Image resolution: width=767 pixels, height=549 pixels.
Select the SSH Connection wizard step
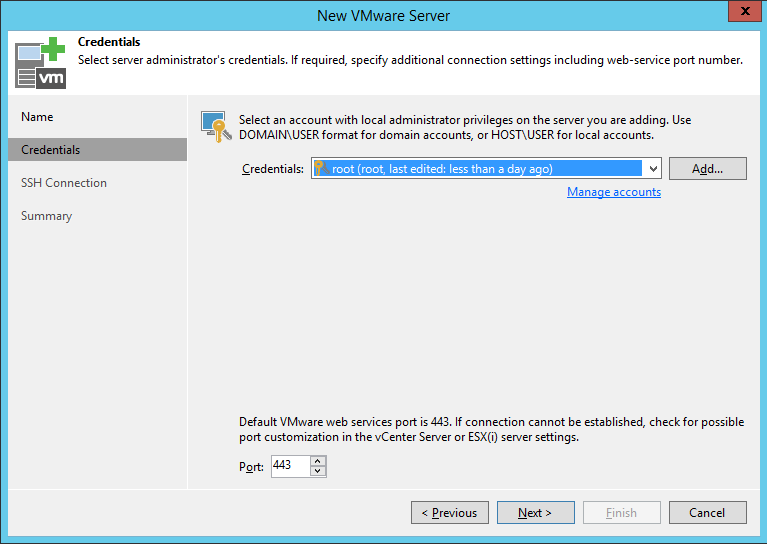tap(64, 183)
